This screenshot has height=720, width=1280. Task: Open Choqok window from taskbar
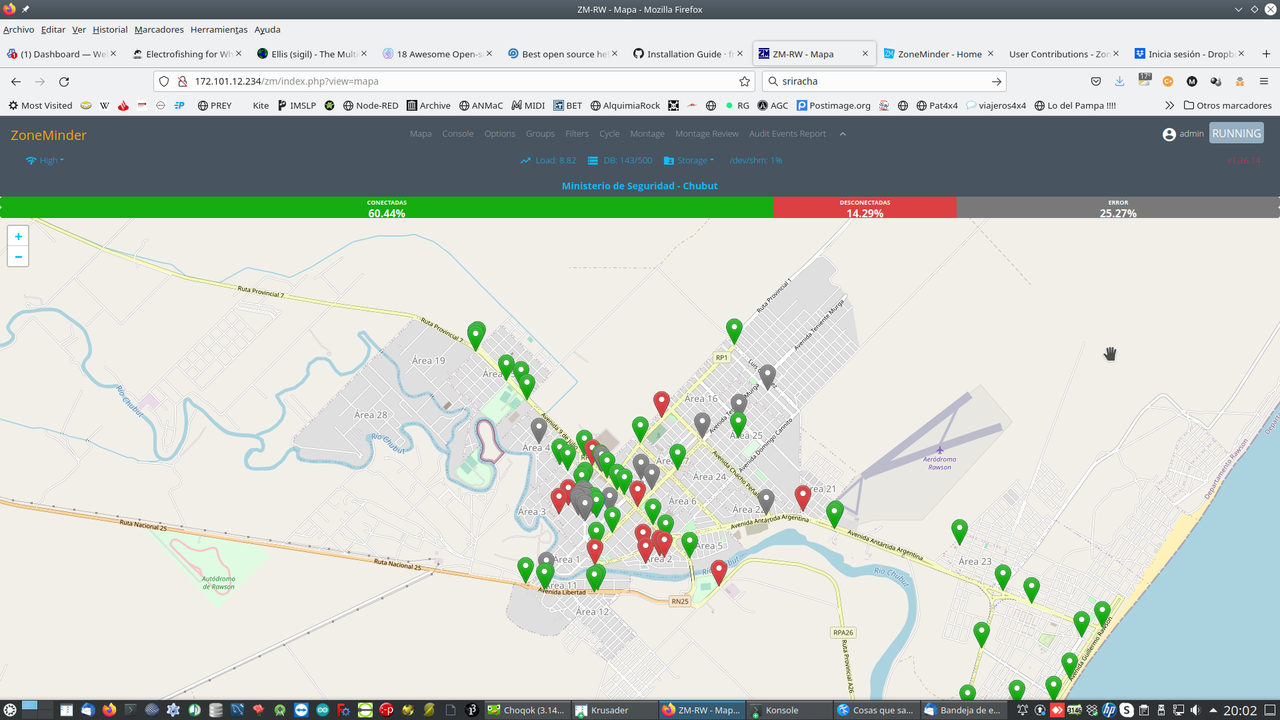pyautogui.click(x=525, y=710)
